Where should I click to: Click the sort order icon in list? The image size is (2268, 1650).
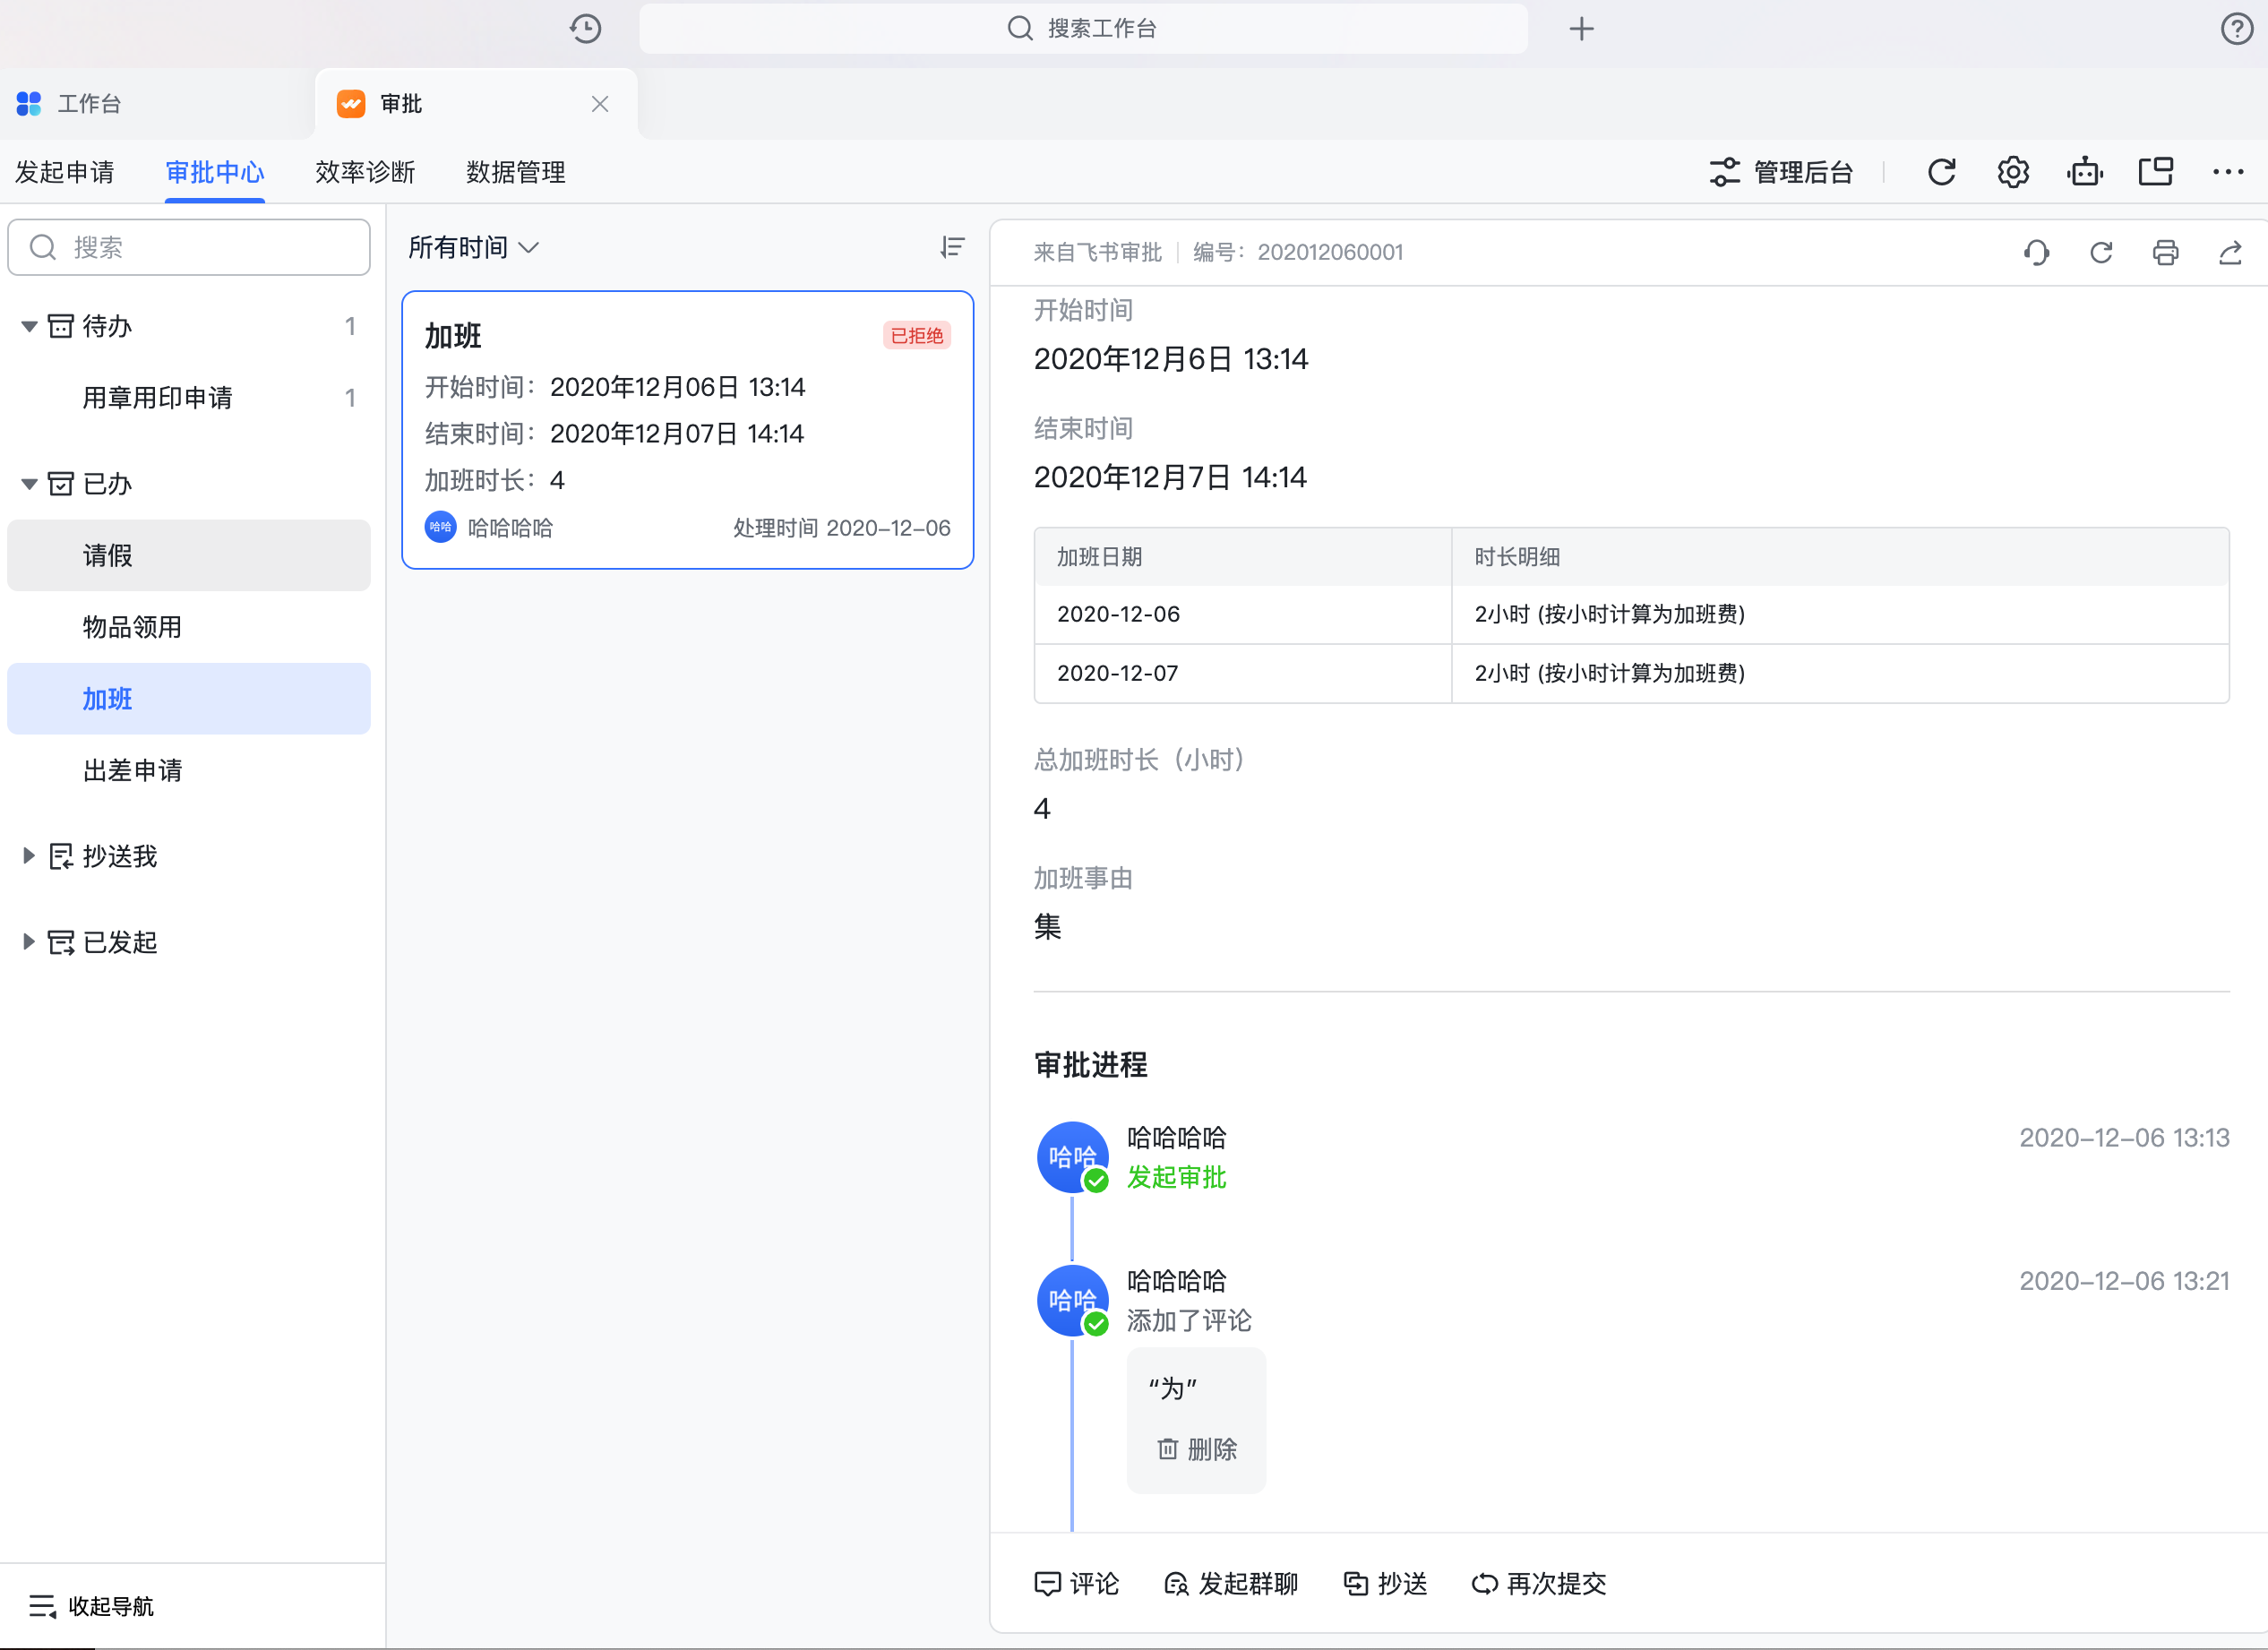tap(952, 247)
